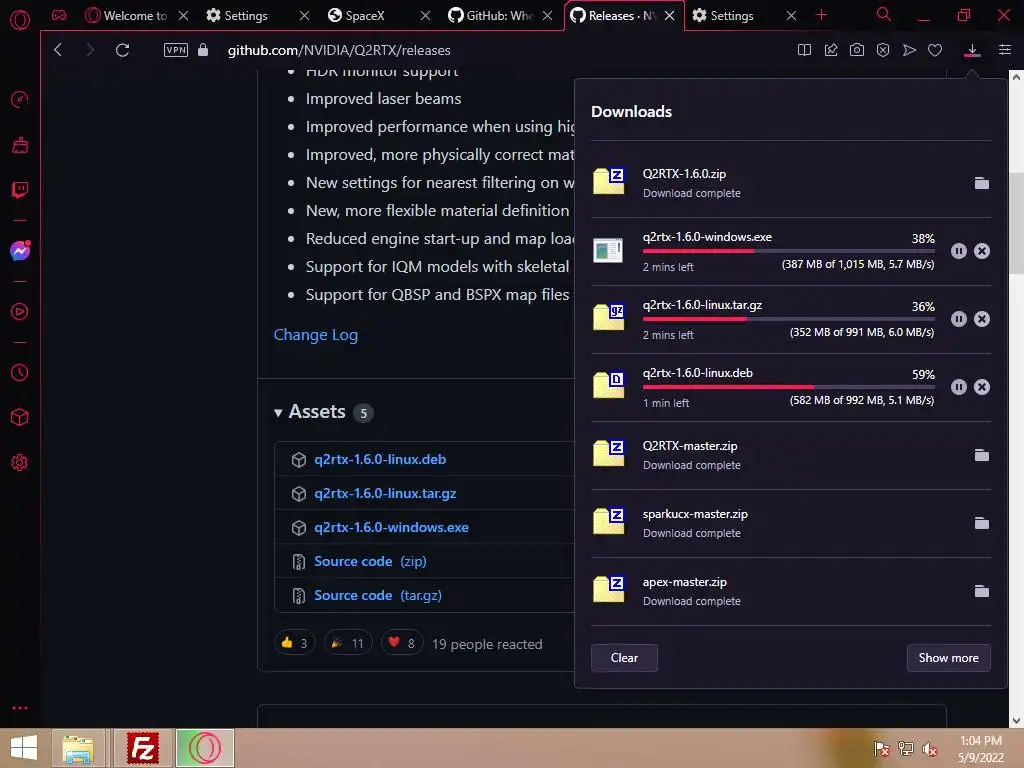Open File Explorer from taskbar
Screen dimensions: 1024x768
pos(78,748)
